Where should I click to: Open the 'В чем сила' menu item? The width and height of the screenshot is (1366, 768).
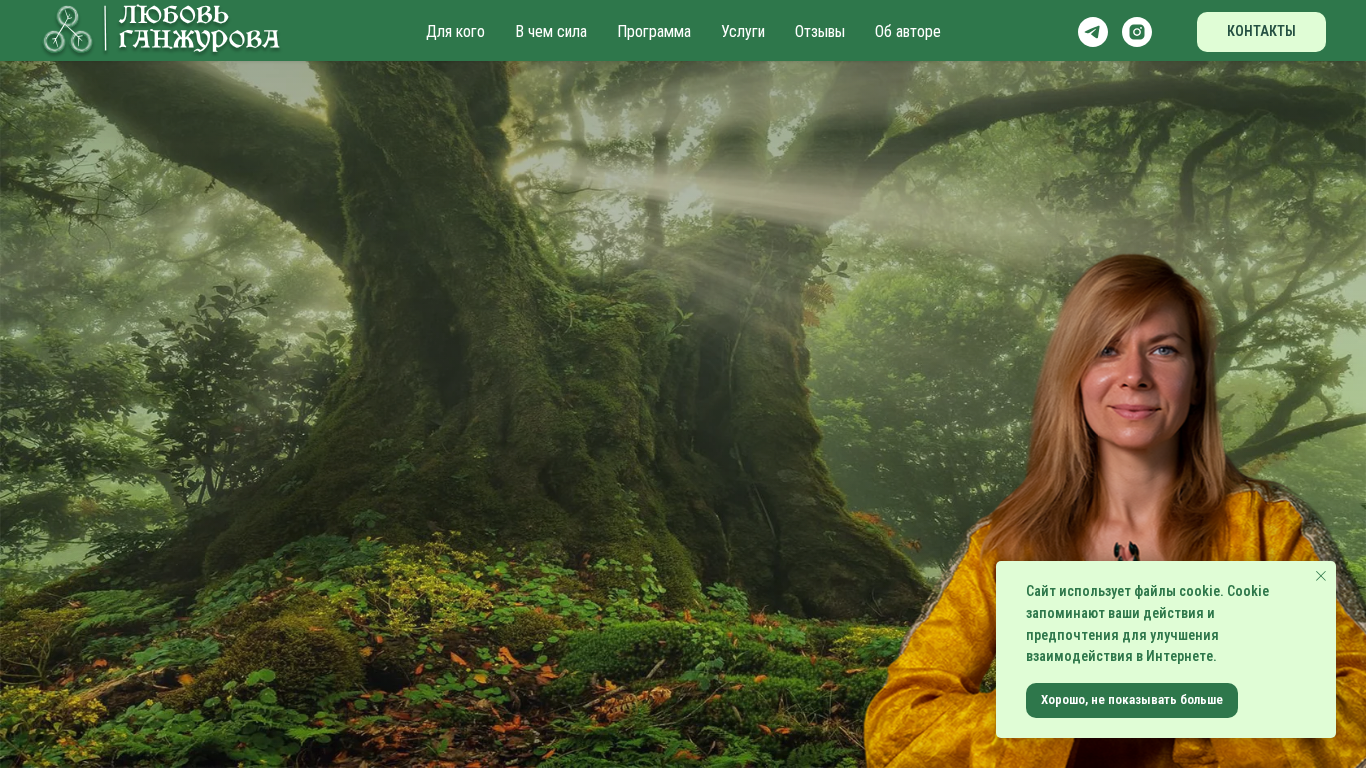coord(551,32)
